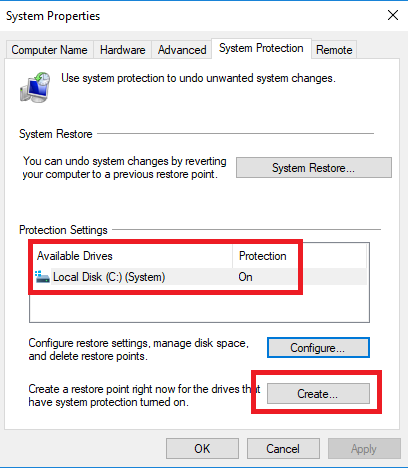The width and height of the screenshot is (408, 468).
Task: Click empty space in the drives list
Action: 199,304
